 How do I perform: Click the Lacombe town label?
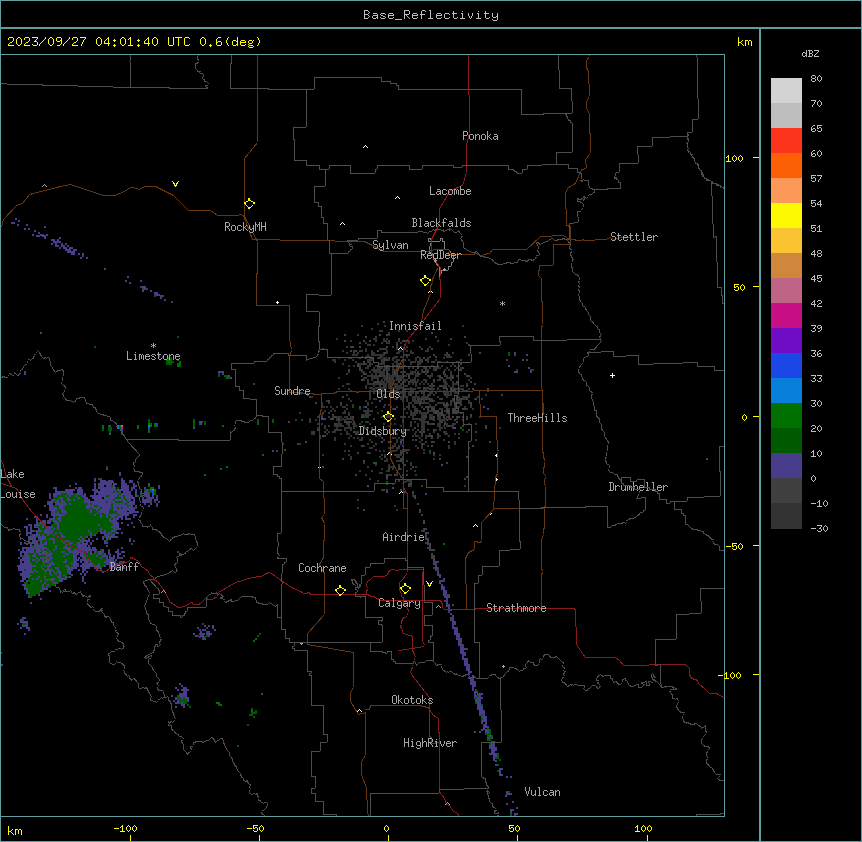(x=450, y=191)
